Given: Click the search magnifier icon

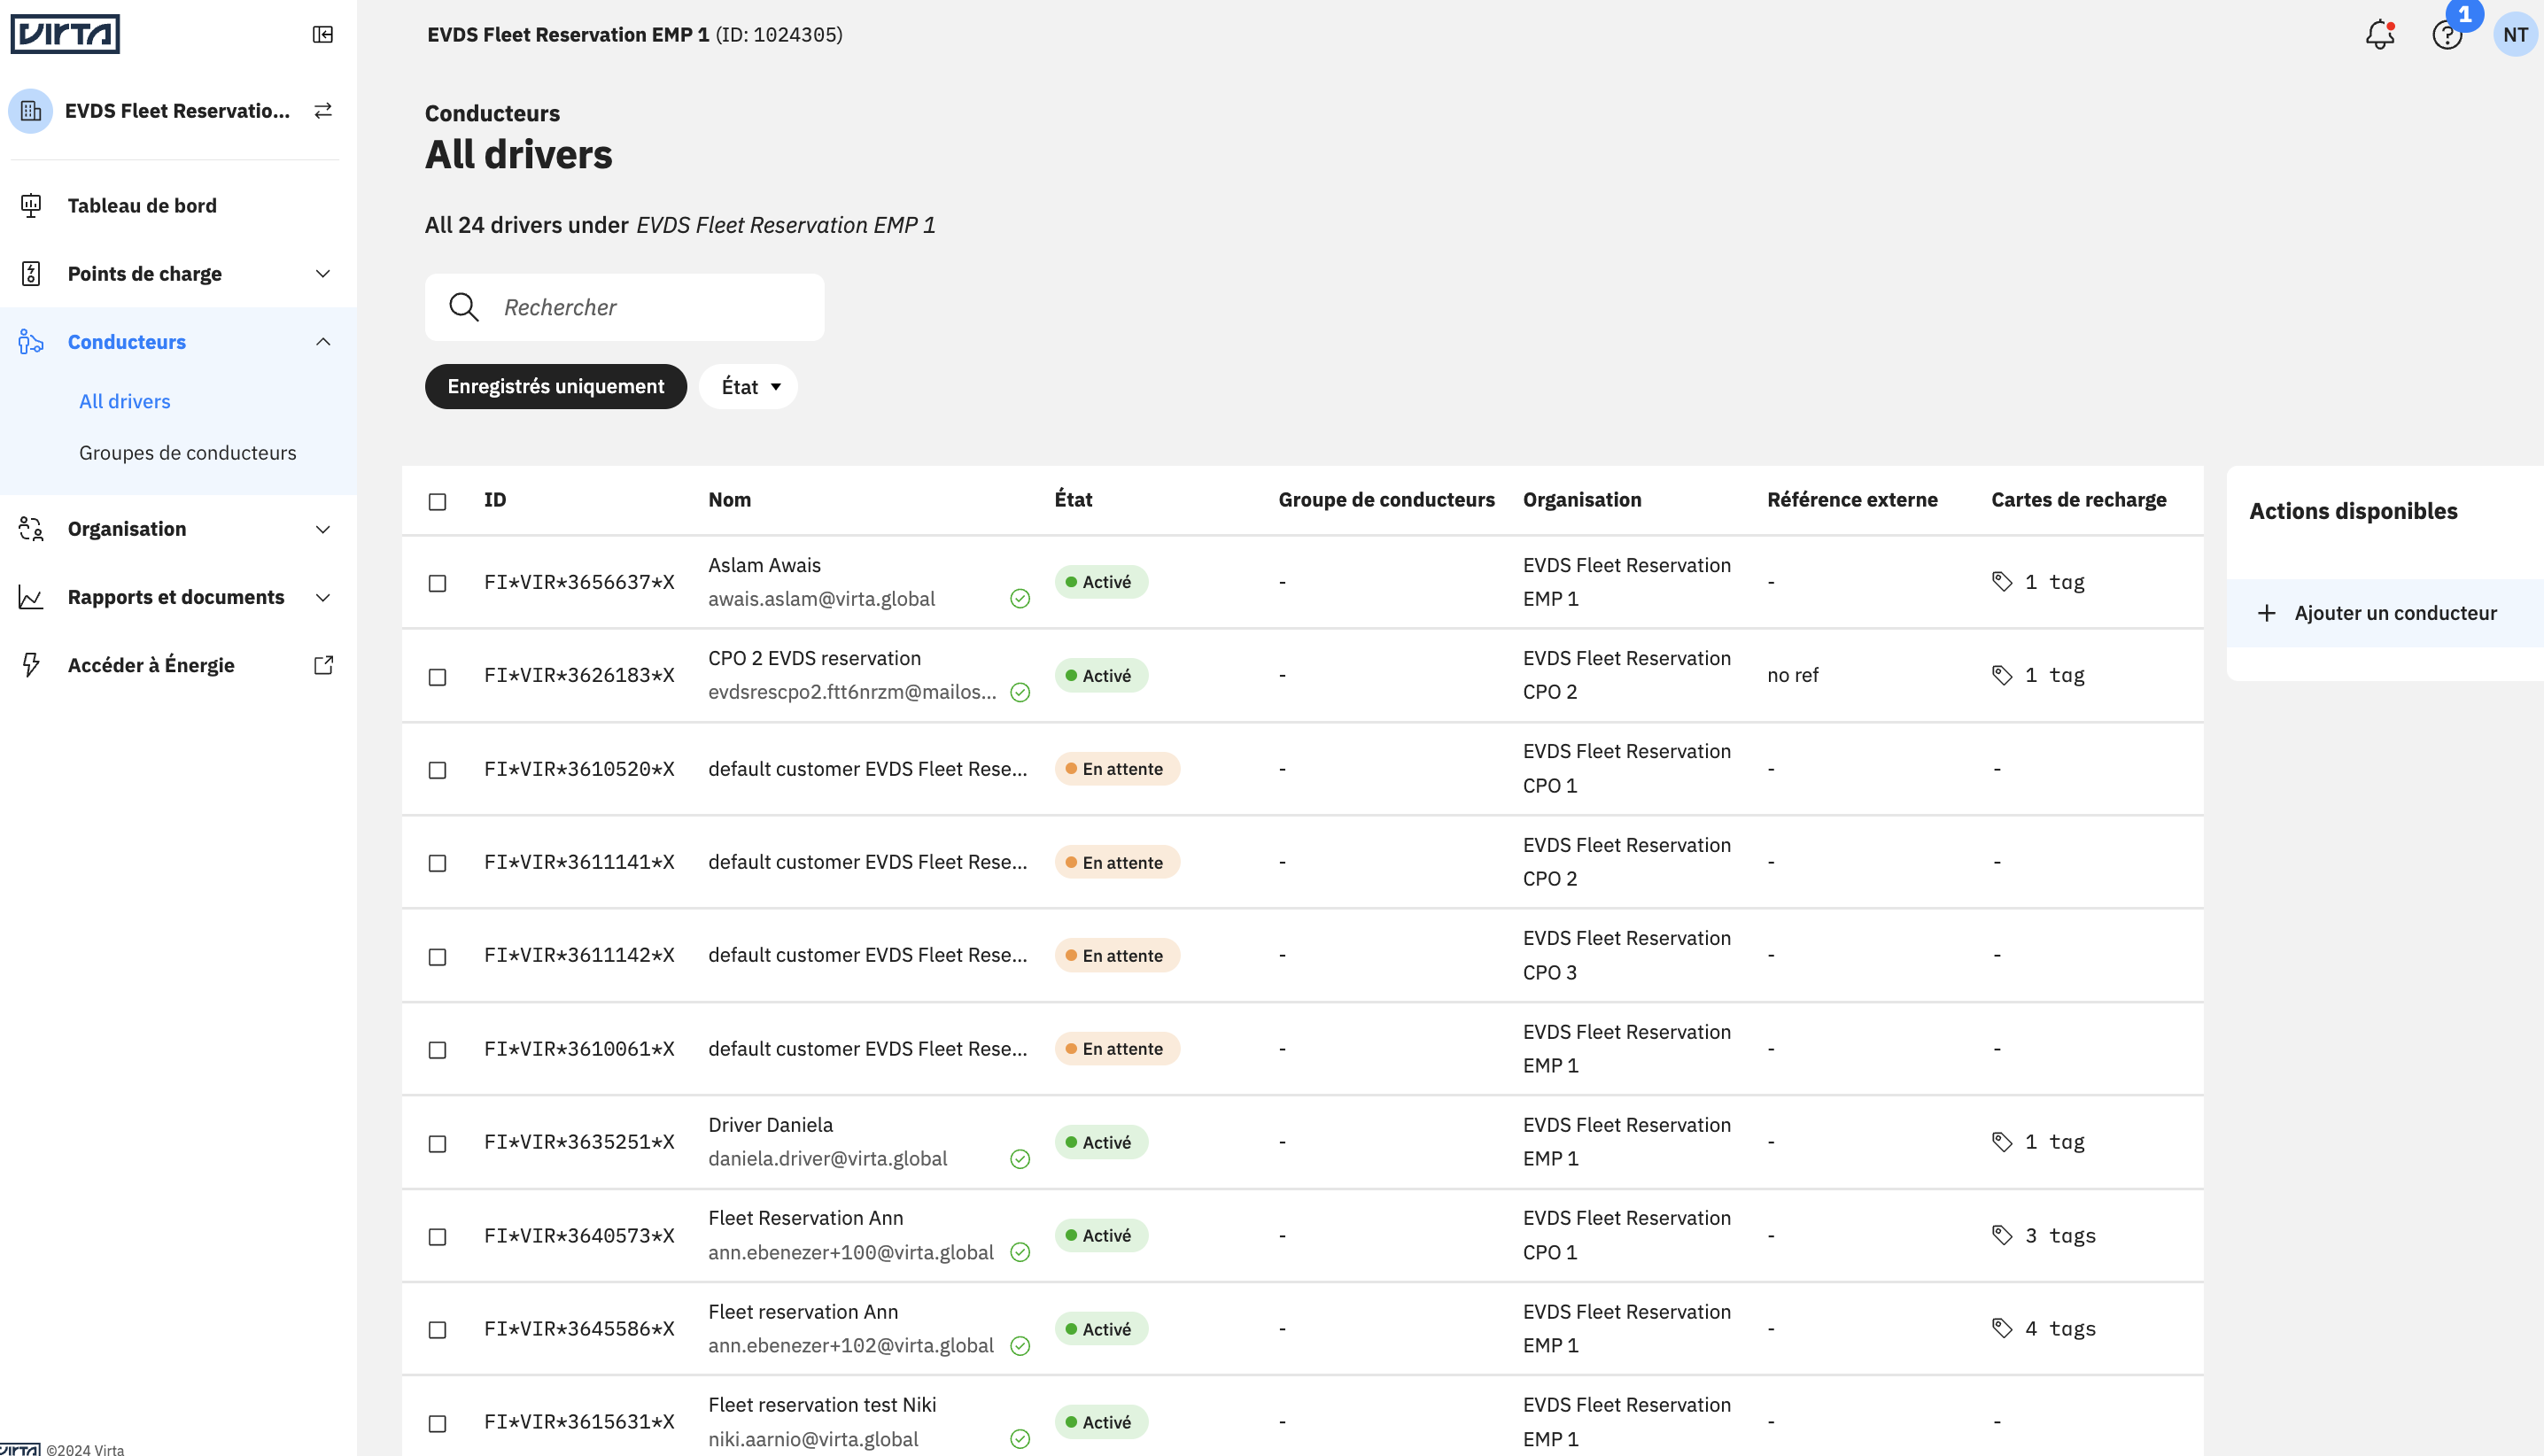Looking at the screenshot, I should (463, 307).
